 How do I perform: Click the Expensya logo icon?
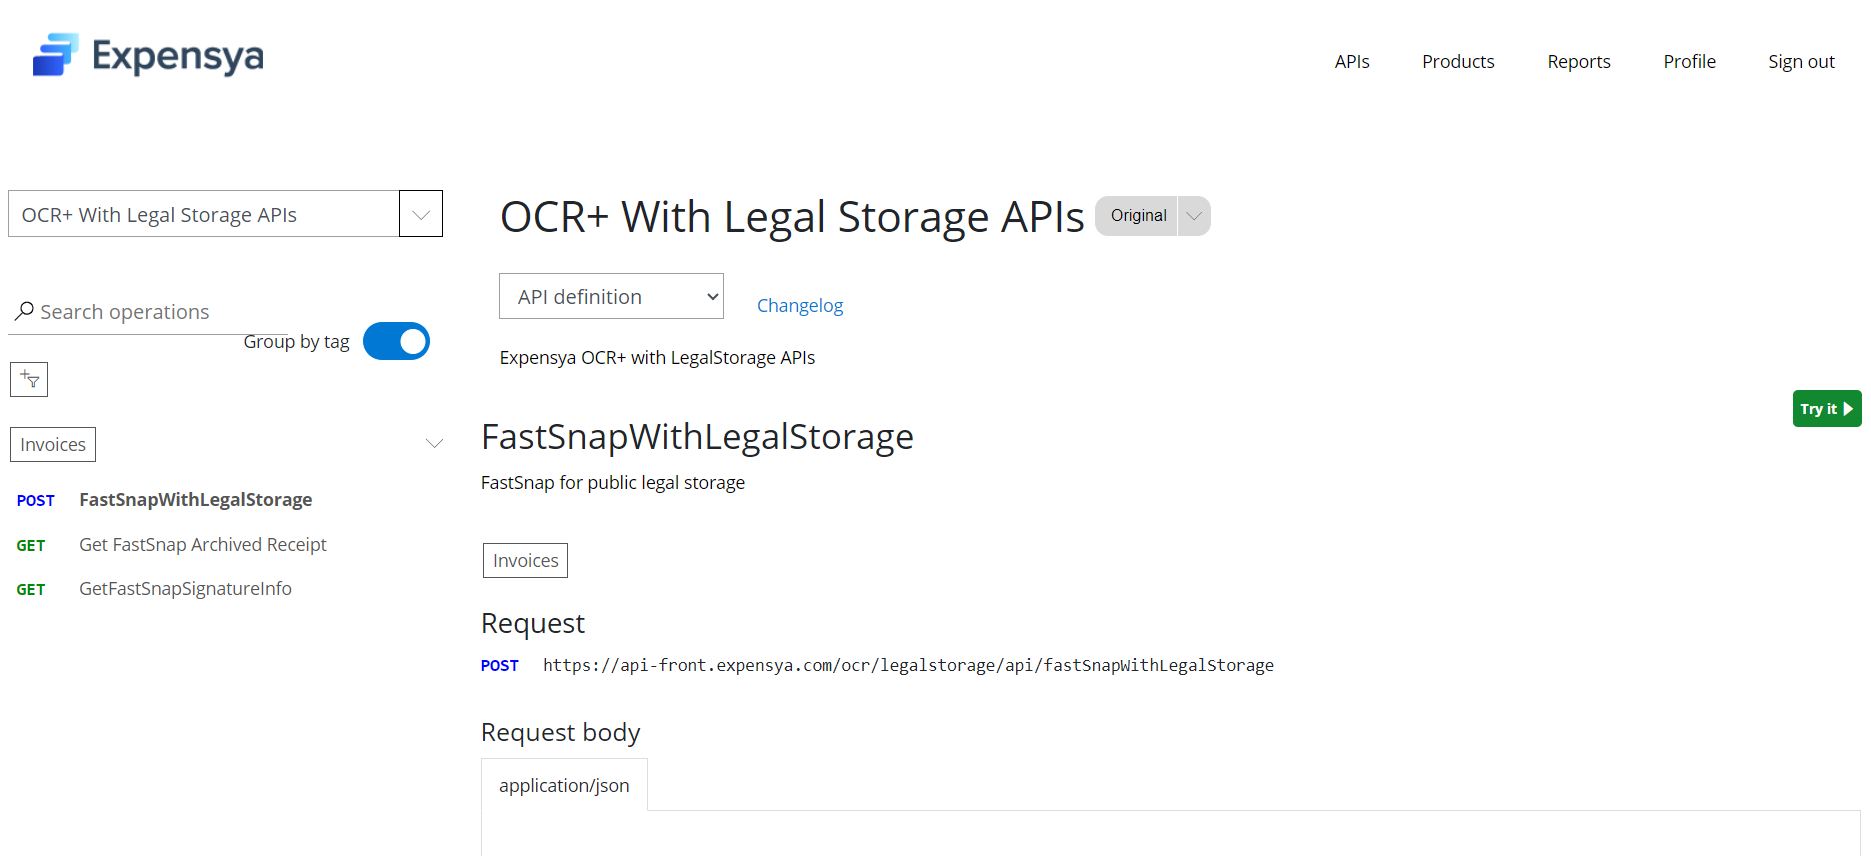55,55
